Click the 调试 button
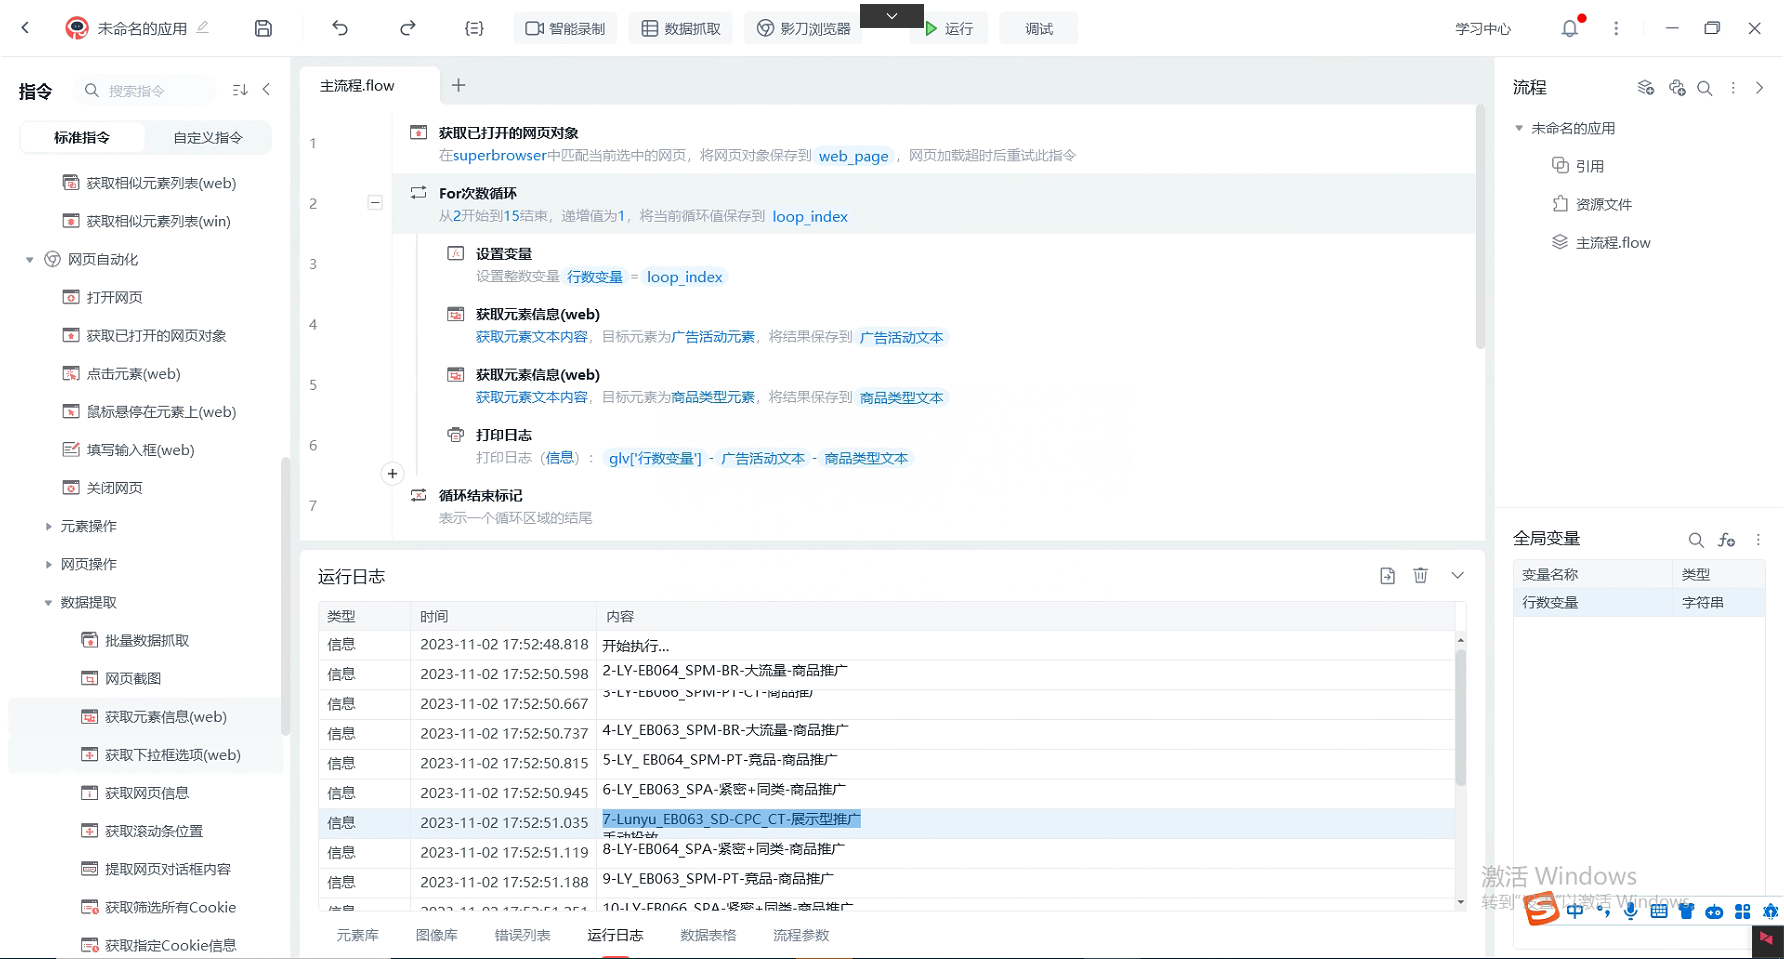This screenshot has width=1784, height=959. 1038,28
